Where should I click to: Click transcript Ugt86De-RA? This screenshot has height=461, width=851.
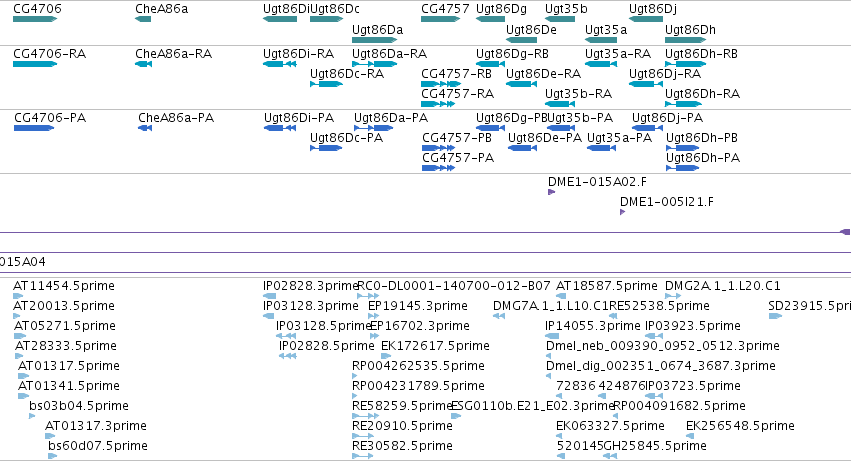[x=521, y=84]
